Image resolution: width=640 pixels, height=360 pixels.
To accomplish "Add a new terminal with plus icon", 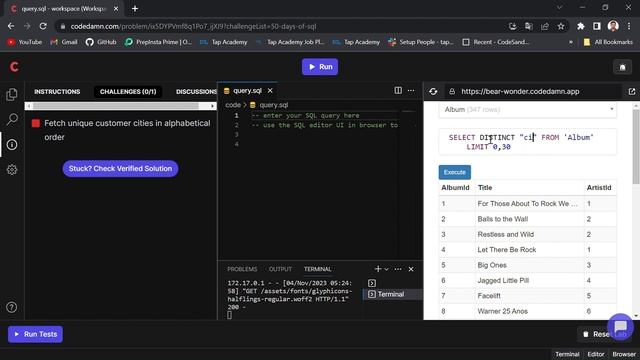I will click(378, 269).
